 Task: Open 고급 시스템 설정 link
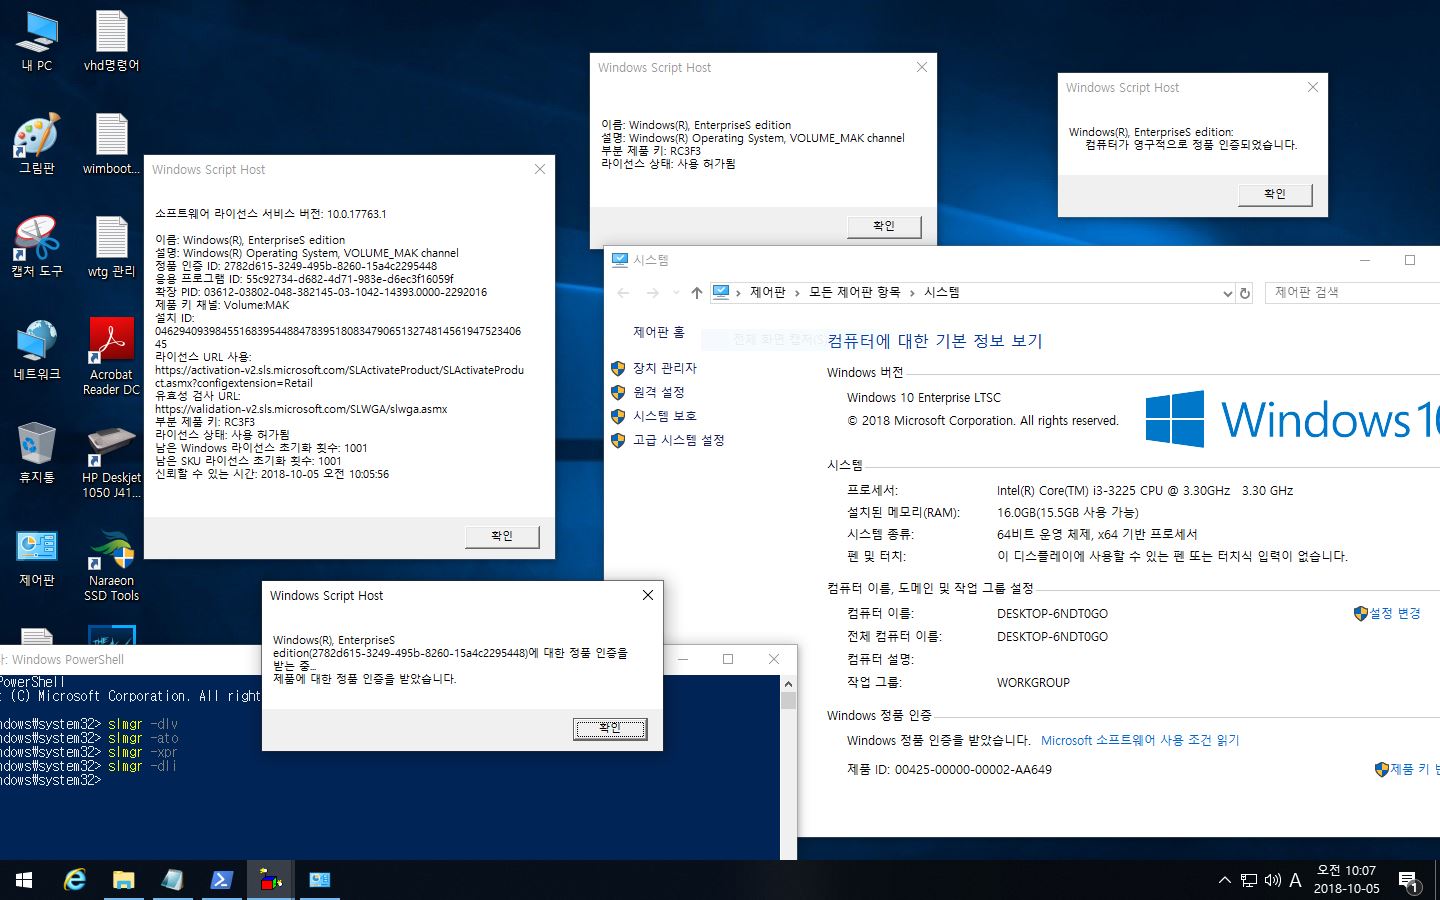click(x=679, y=440)
